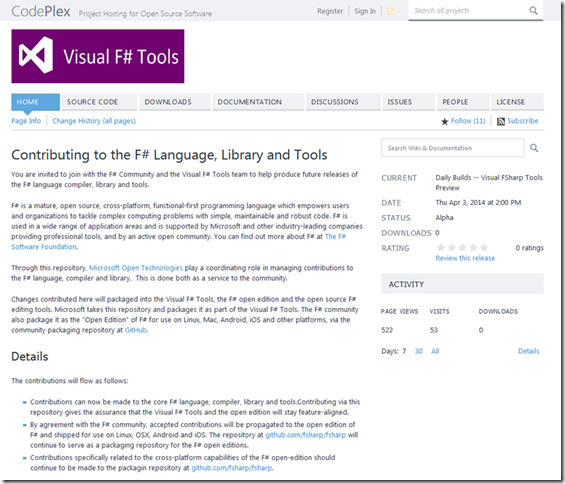Rate release with first star
Screen dimensions: 565x484
coord(441,247)
